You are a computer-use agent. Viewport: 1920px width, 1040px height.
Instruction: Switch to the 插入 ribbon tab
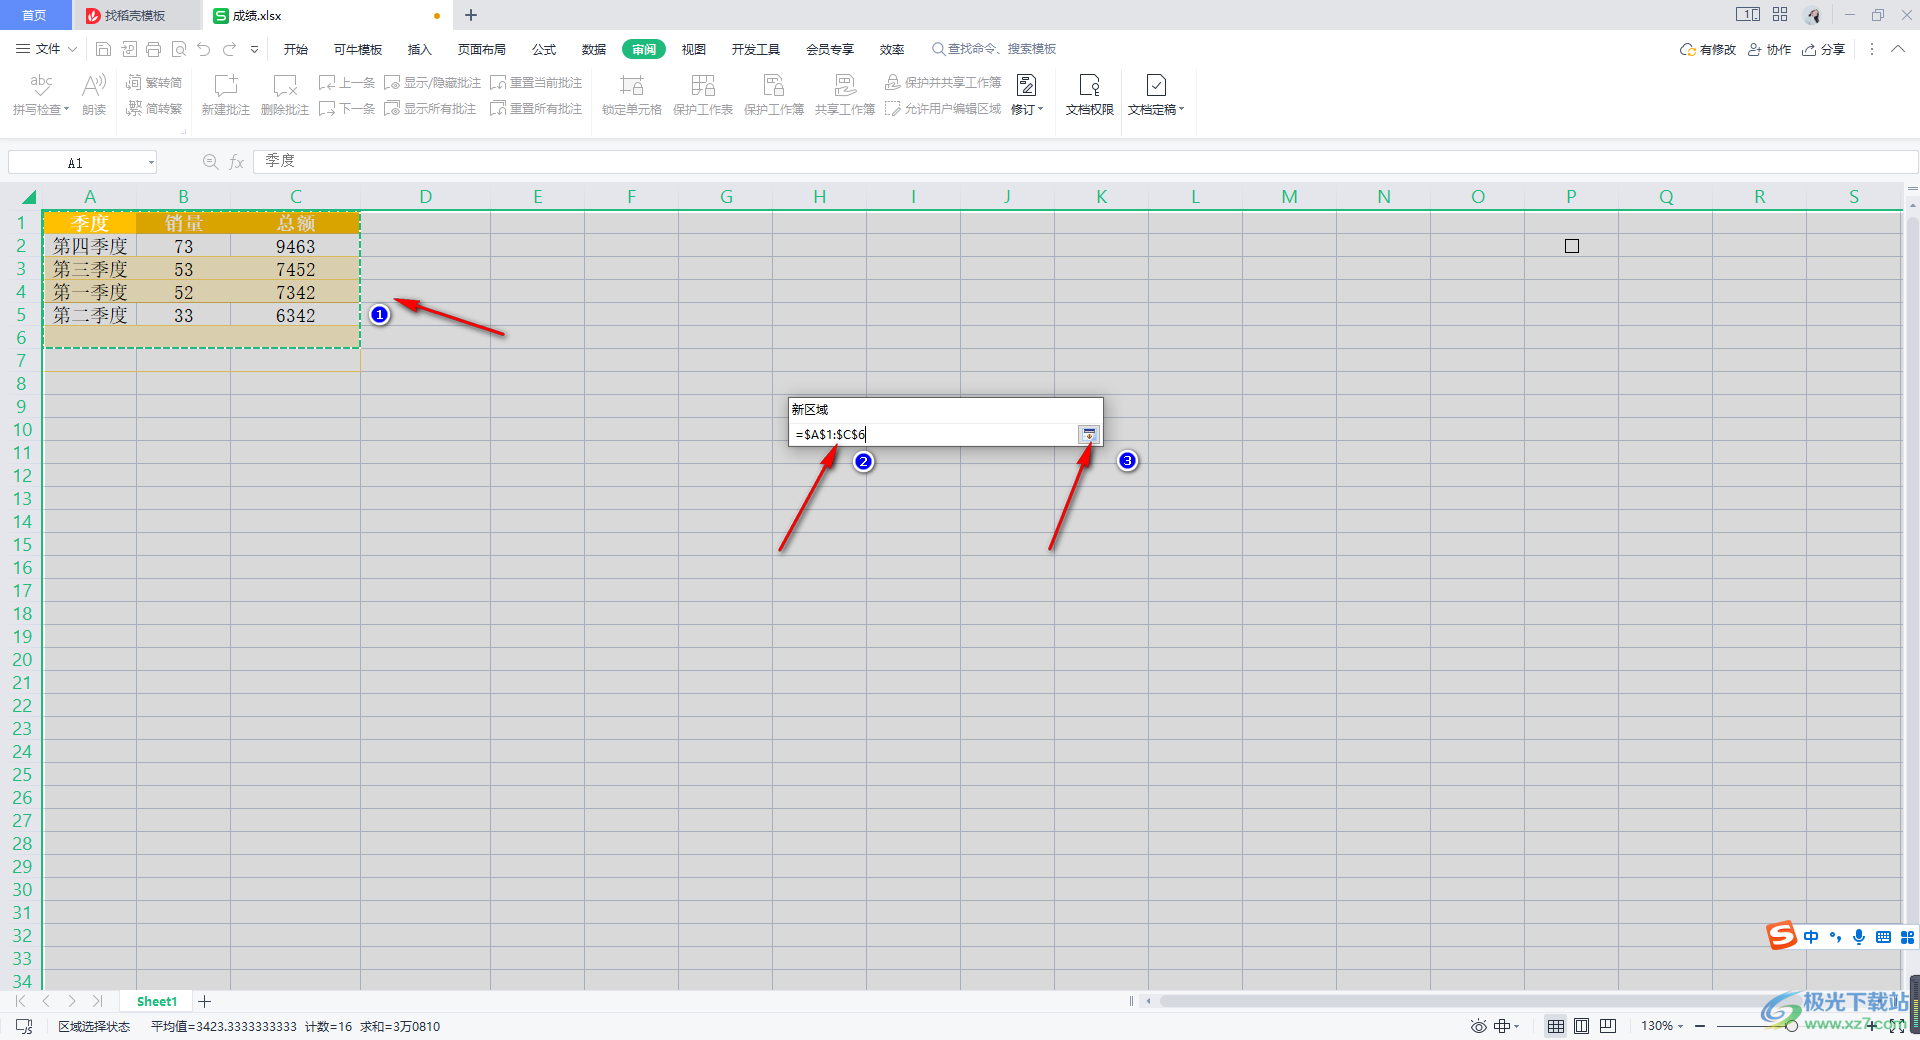[420, 49]
